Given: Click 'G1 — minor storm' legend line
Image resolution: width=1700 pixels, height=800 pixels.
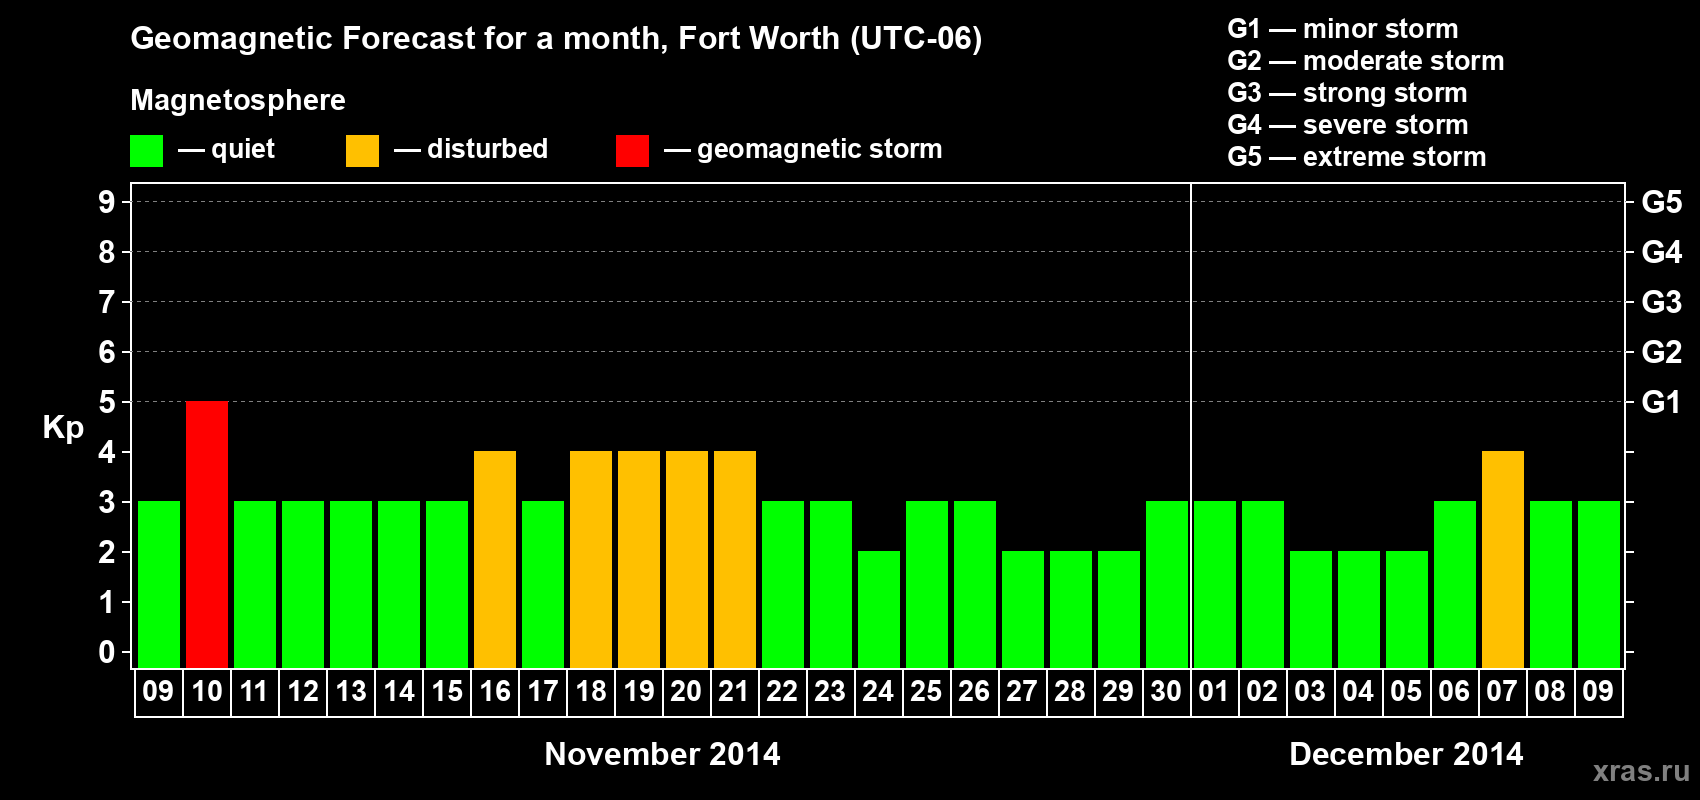Looking at the screenshot, I should click(x=1343, y=29).
